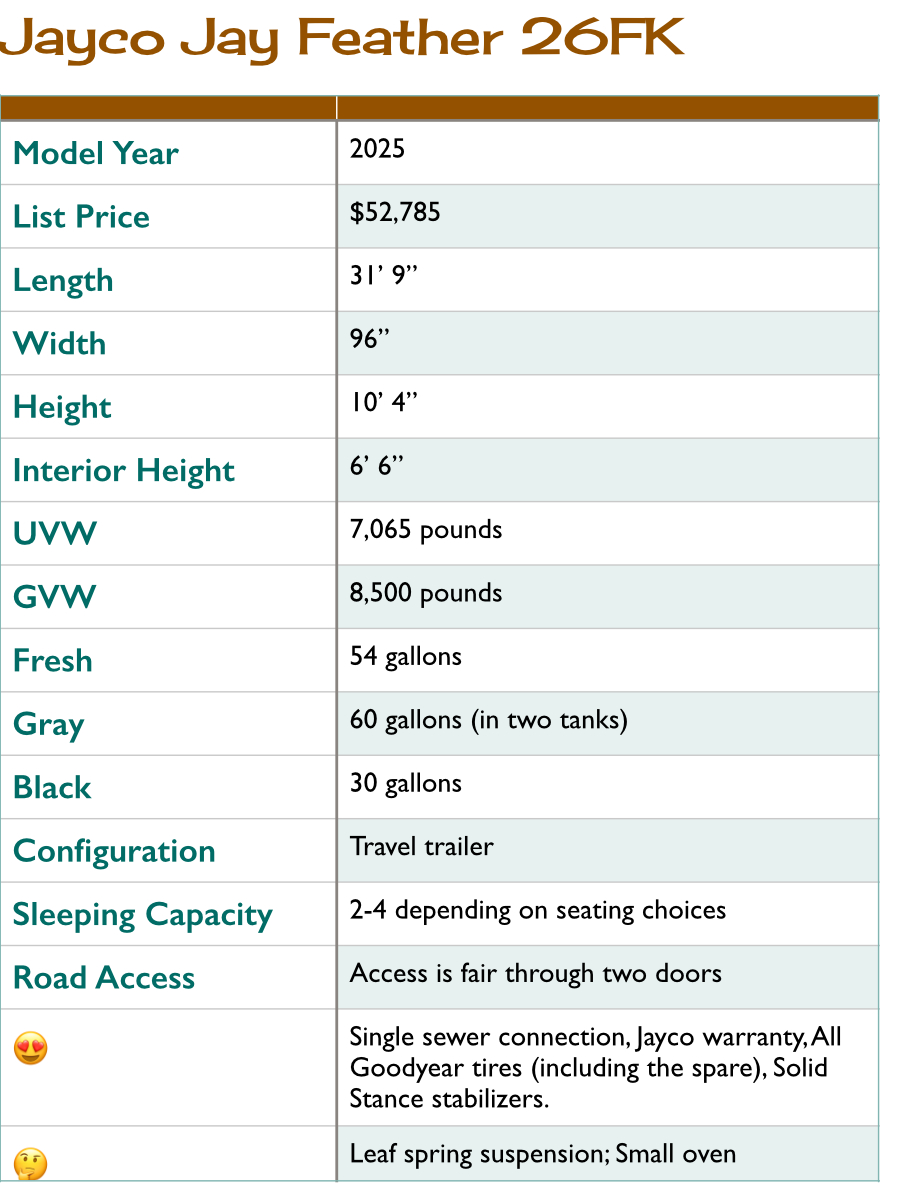Click the 60 gallons gray tank cell
The width and height of the screenshot is (899, 1200).
[x=608, y=723]
